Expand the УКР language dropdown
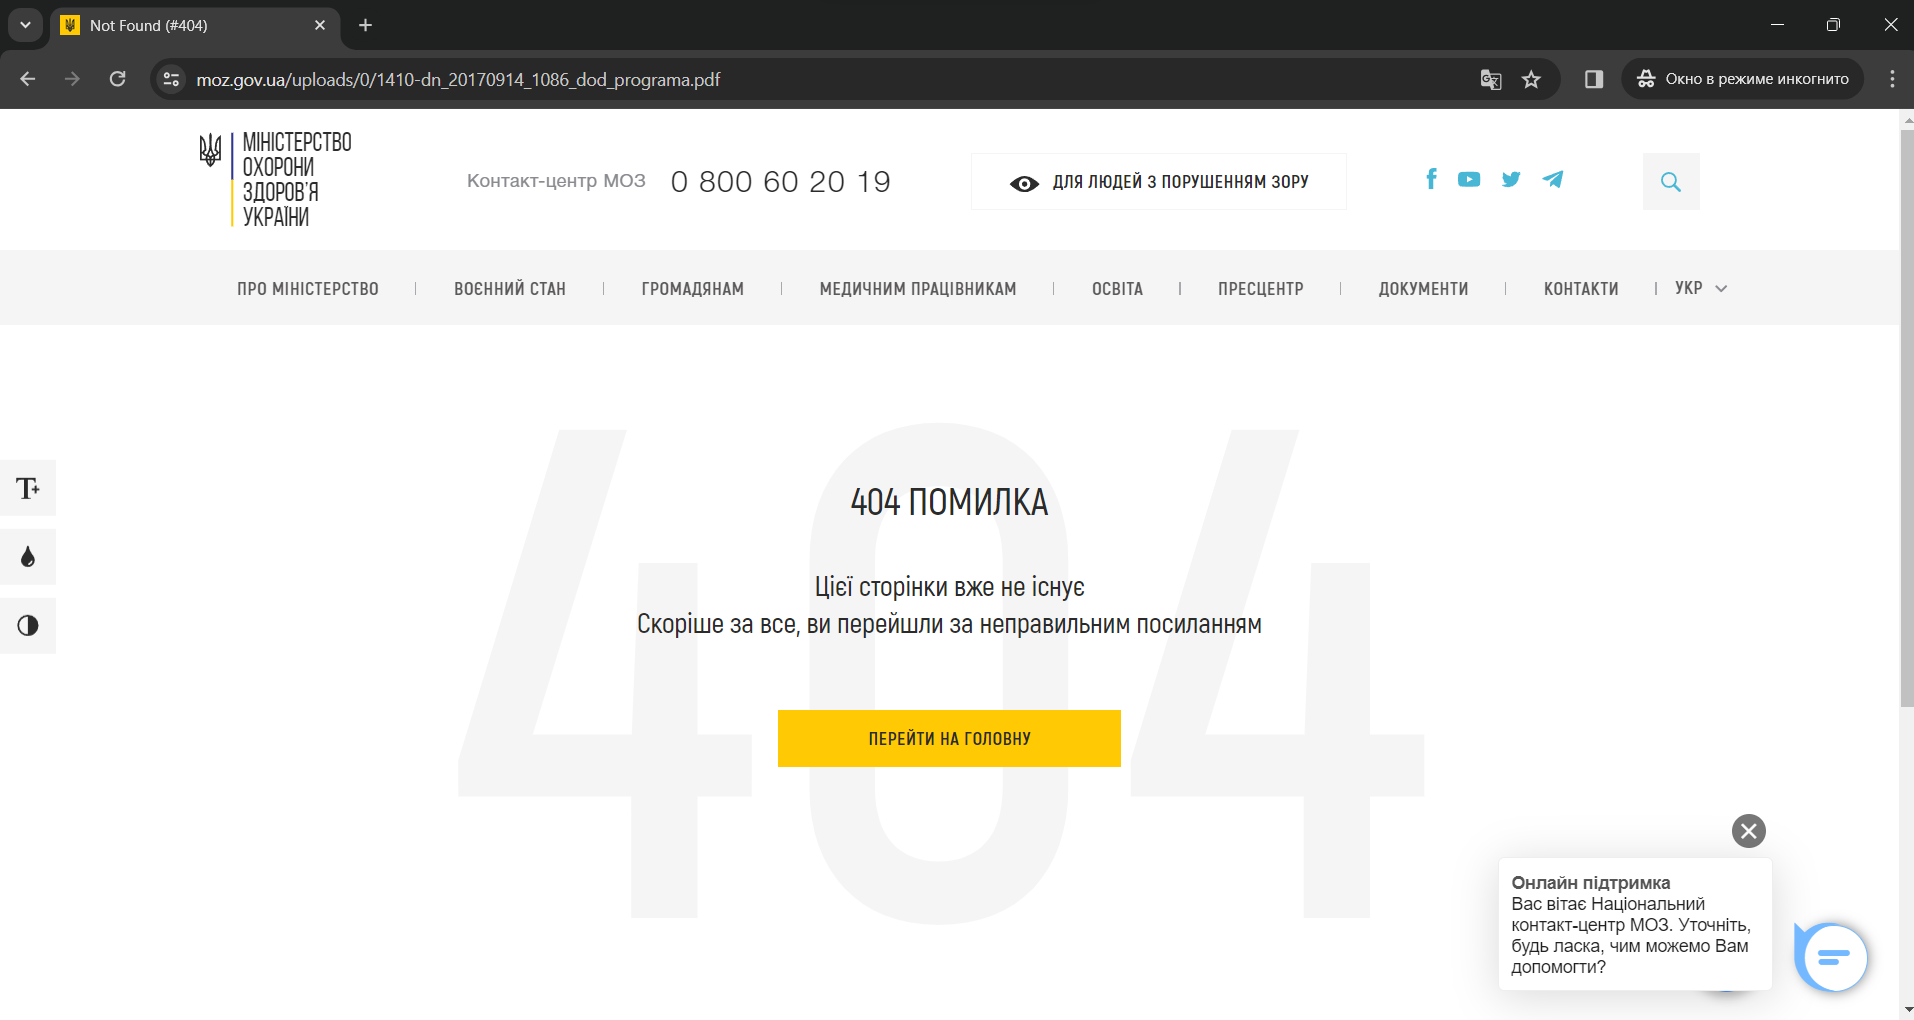This screenshot has height=1020, width=1914. 1700,288
